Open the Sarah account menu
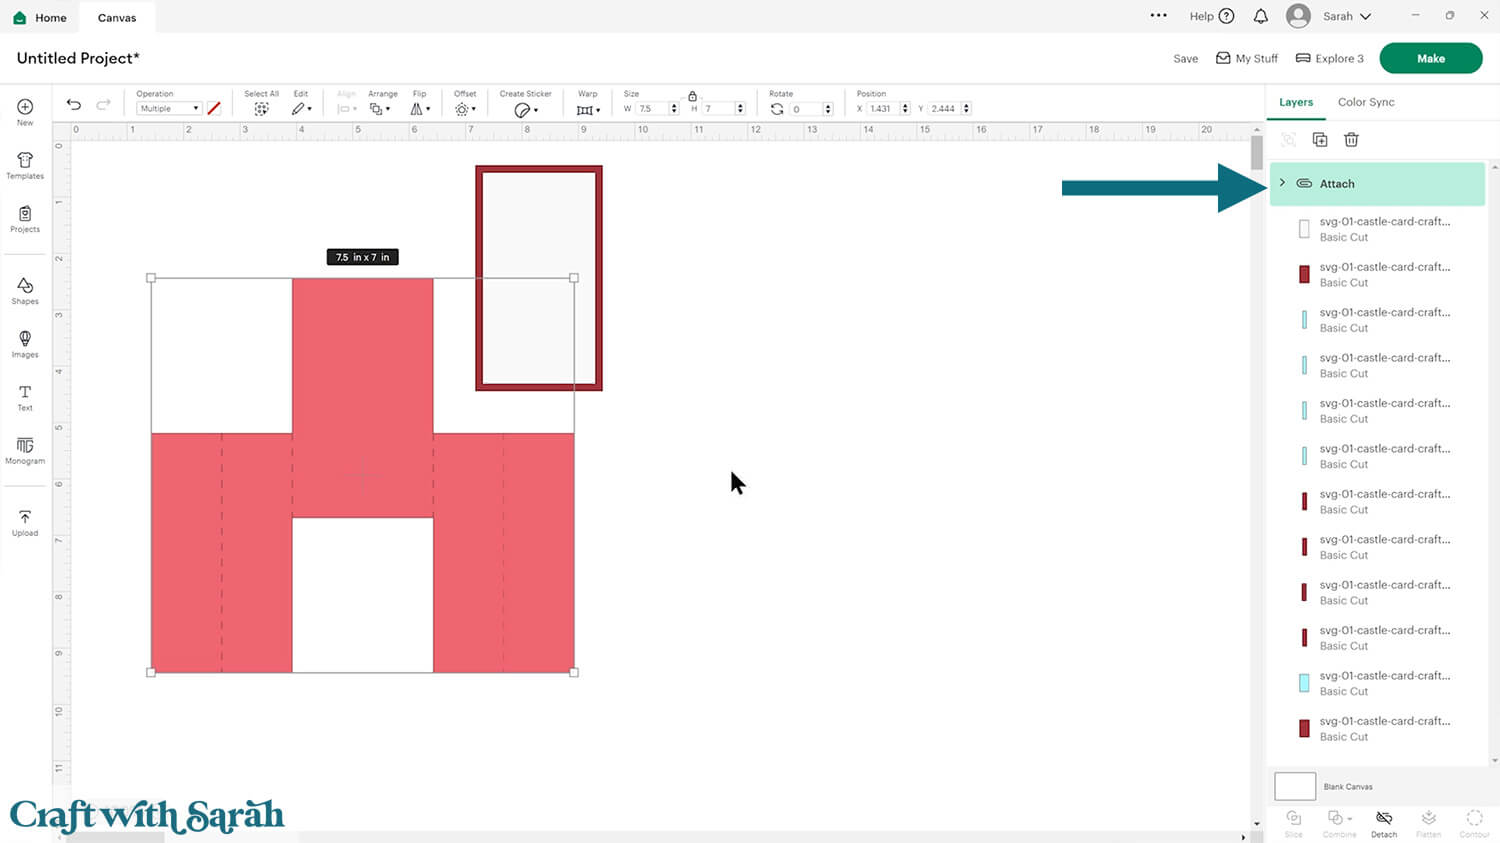 coord(1347,16)
